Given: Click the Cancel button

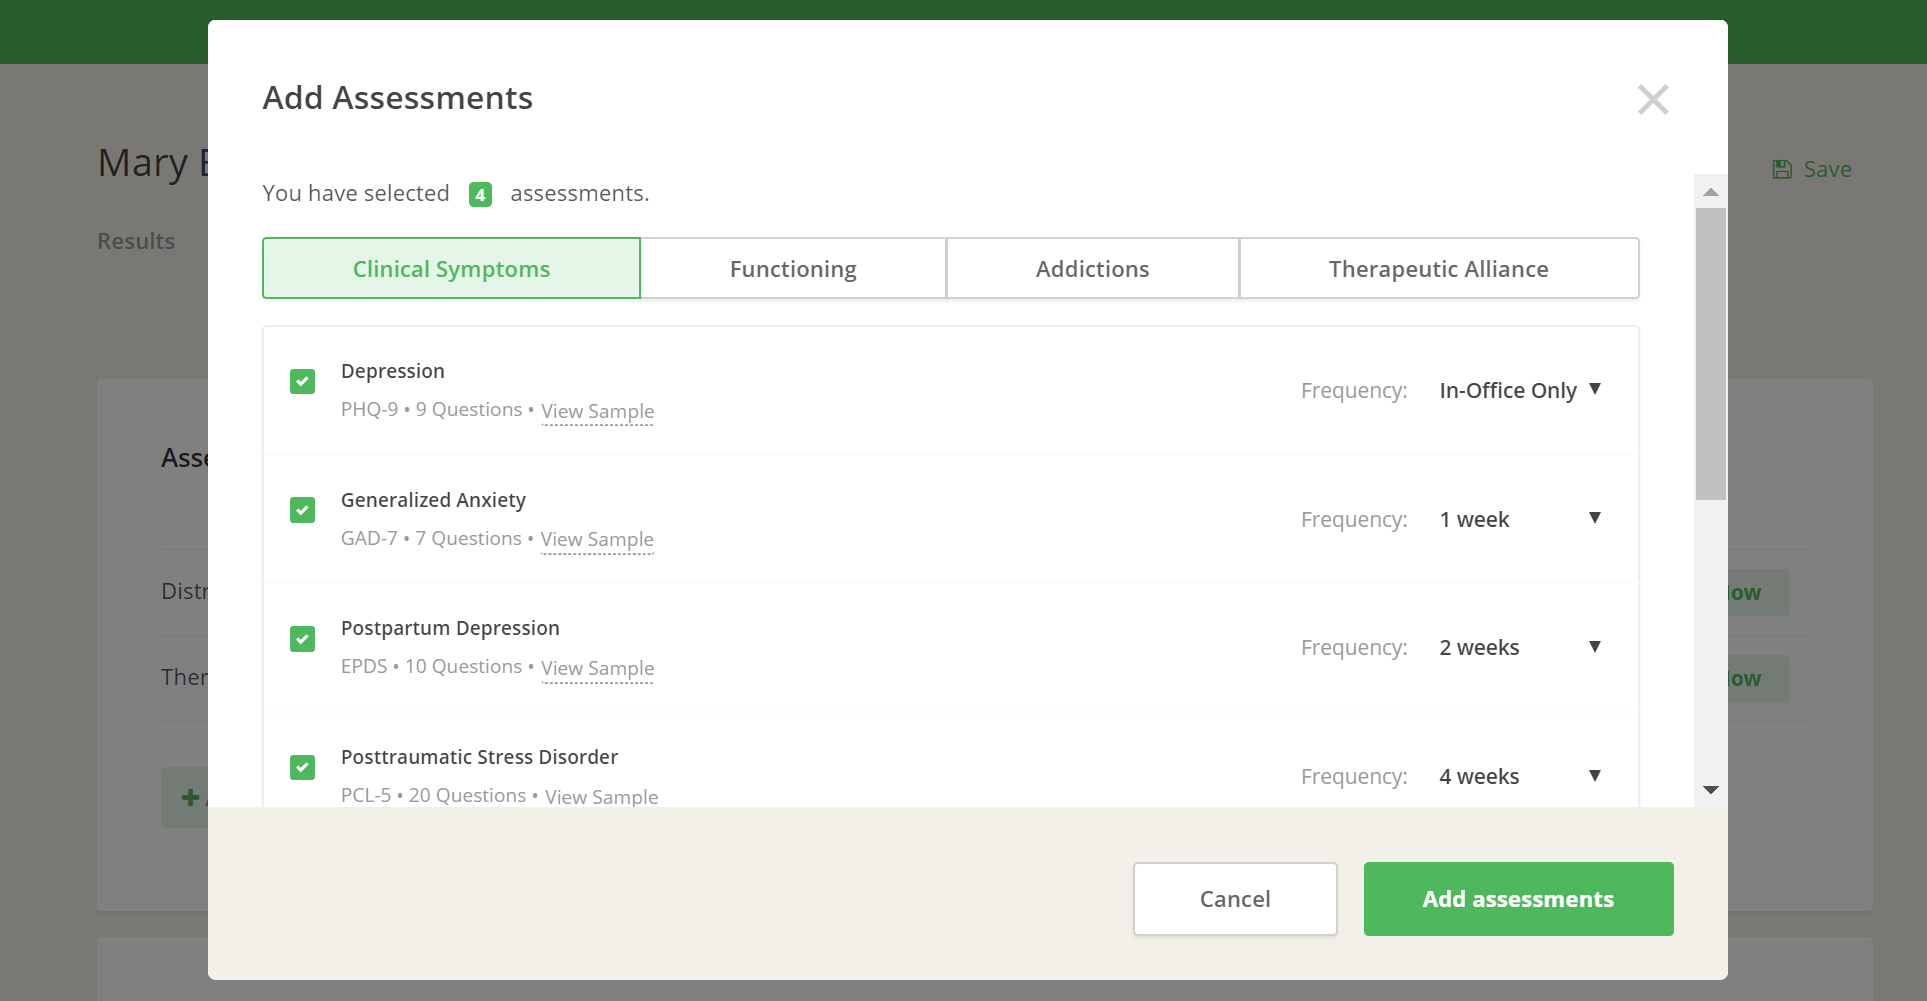Looking at the screenshot, I should click(1235, 899).
